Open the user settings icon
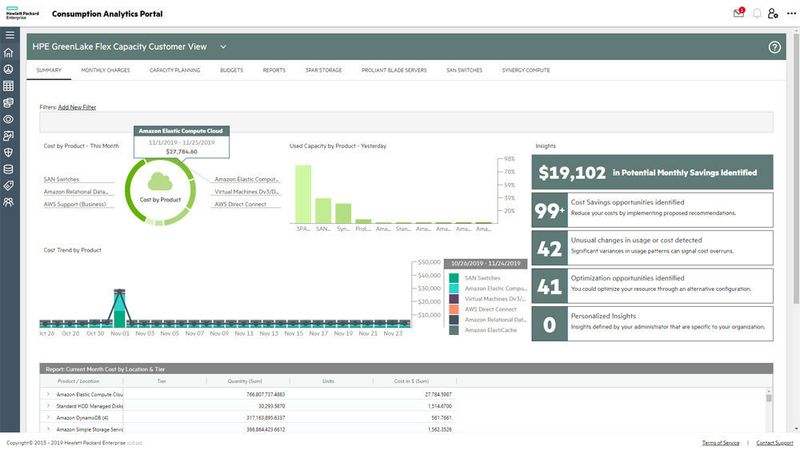 coord(773,14)
